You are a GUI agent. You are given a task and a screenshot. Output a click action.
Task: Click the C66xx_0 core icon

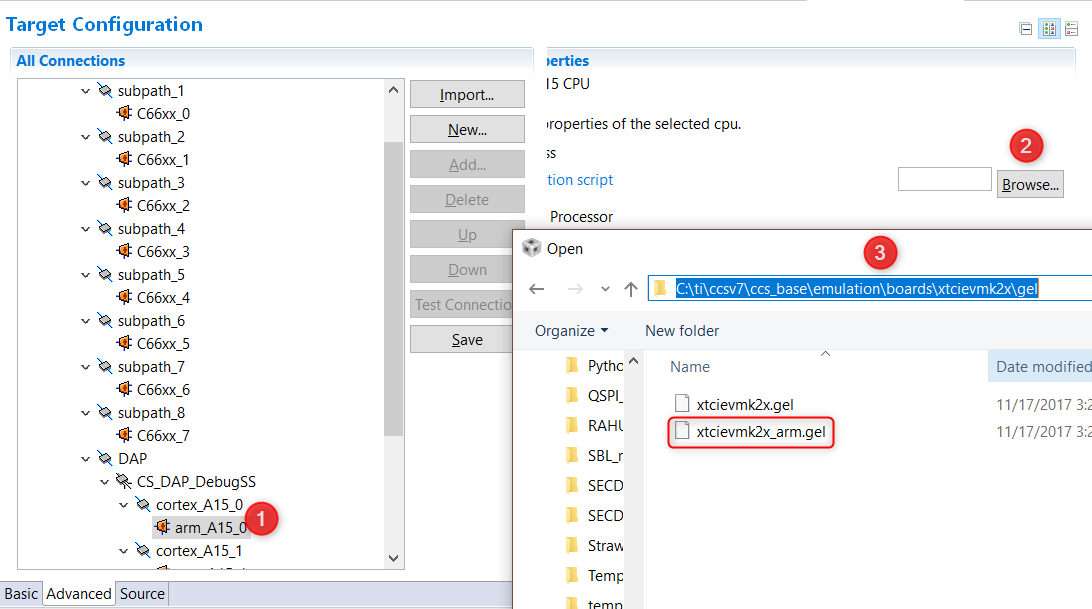pyautogui.click(x=125, y=113)
